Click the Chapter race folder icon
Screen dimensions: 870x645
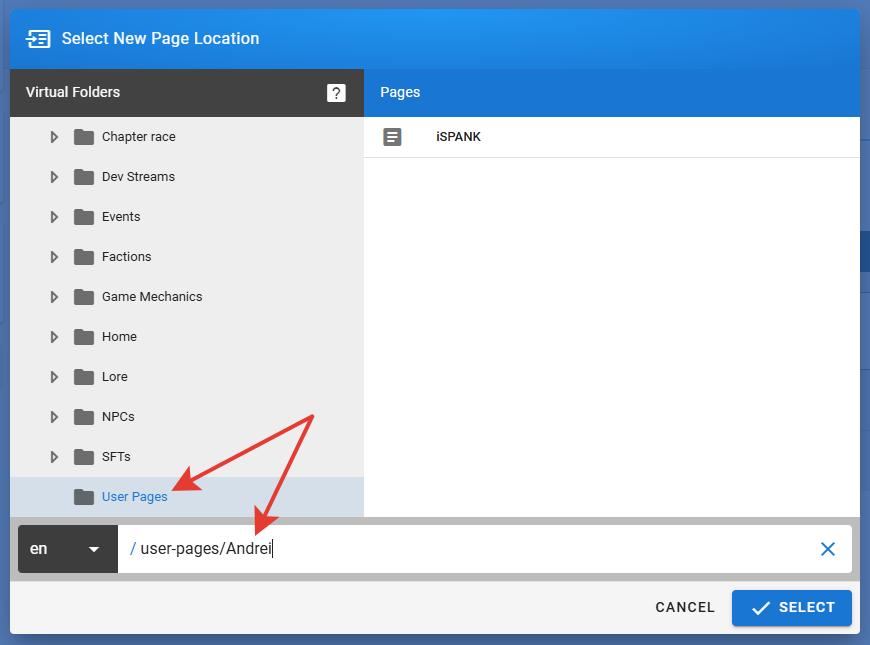coord(84,137)
